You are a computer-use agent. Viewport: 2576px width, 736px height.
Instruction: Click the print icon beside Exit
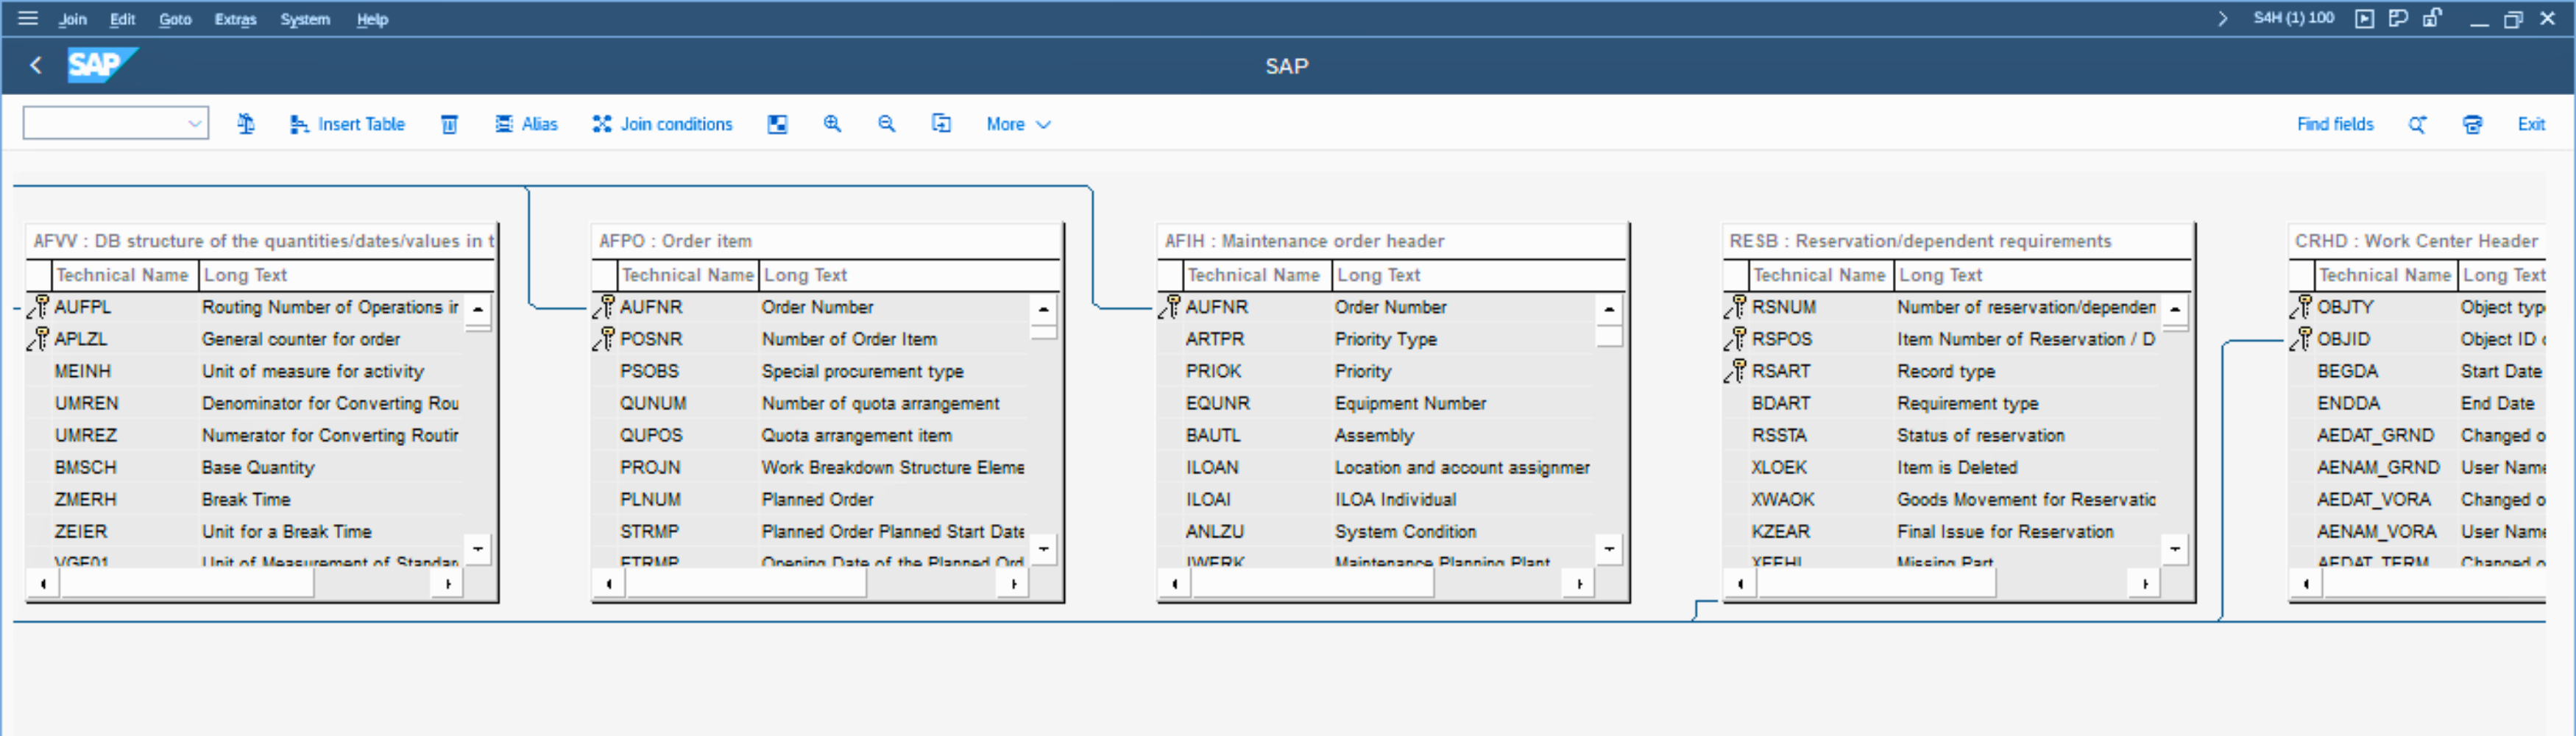point(2472,124)
